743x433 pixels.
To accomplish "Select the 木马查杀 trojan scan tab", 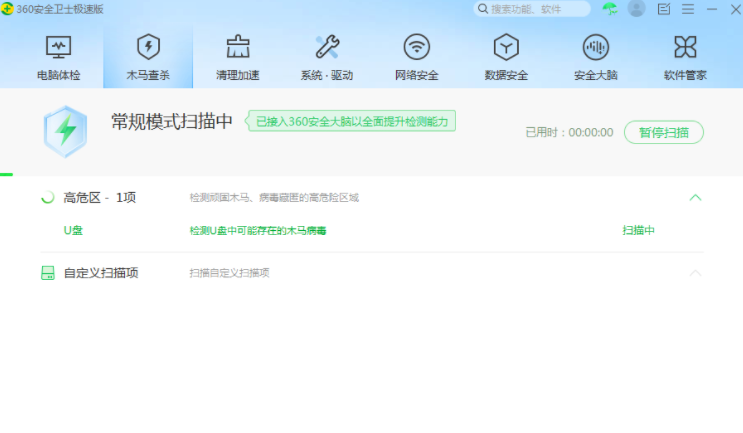I will pos(148,57).
